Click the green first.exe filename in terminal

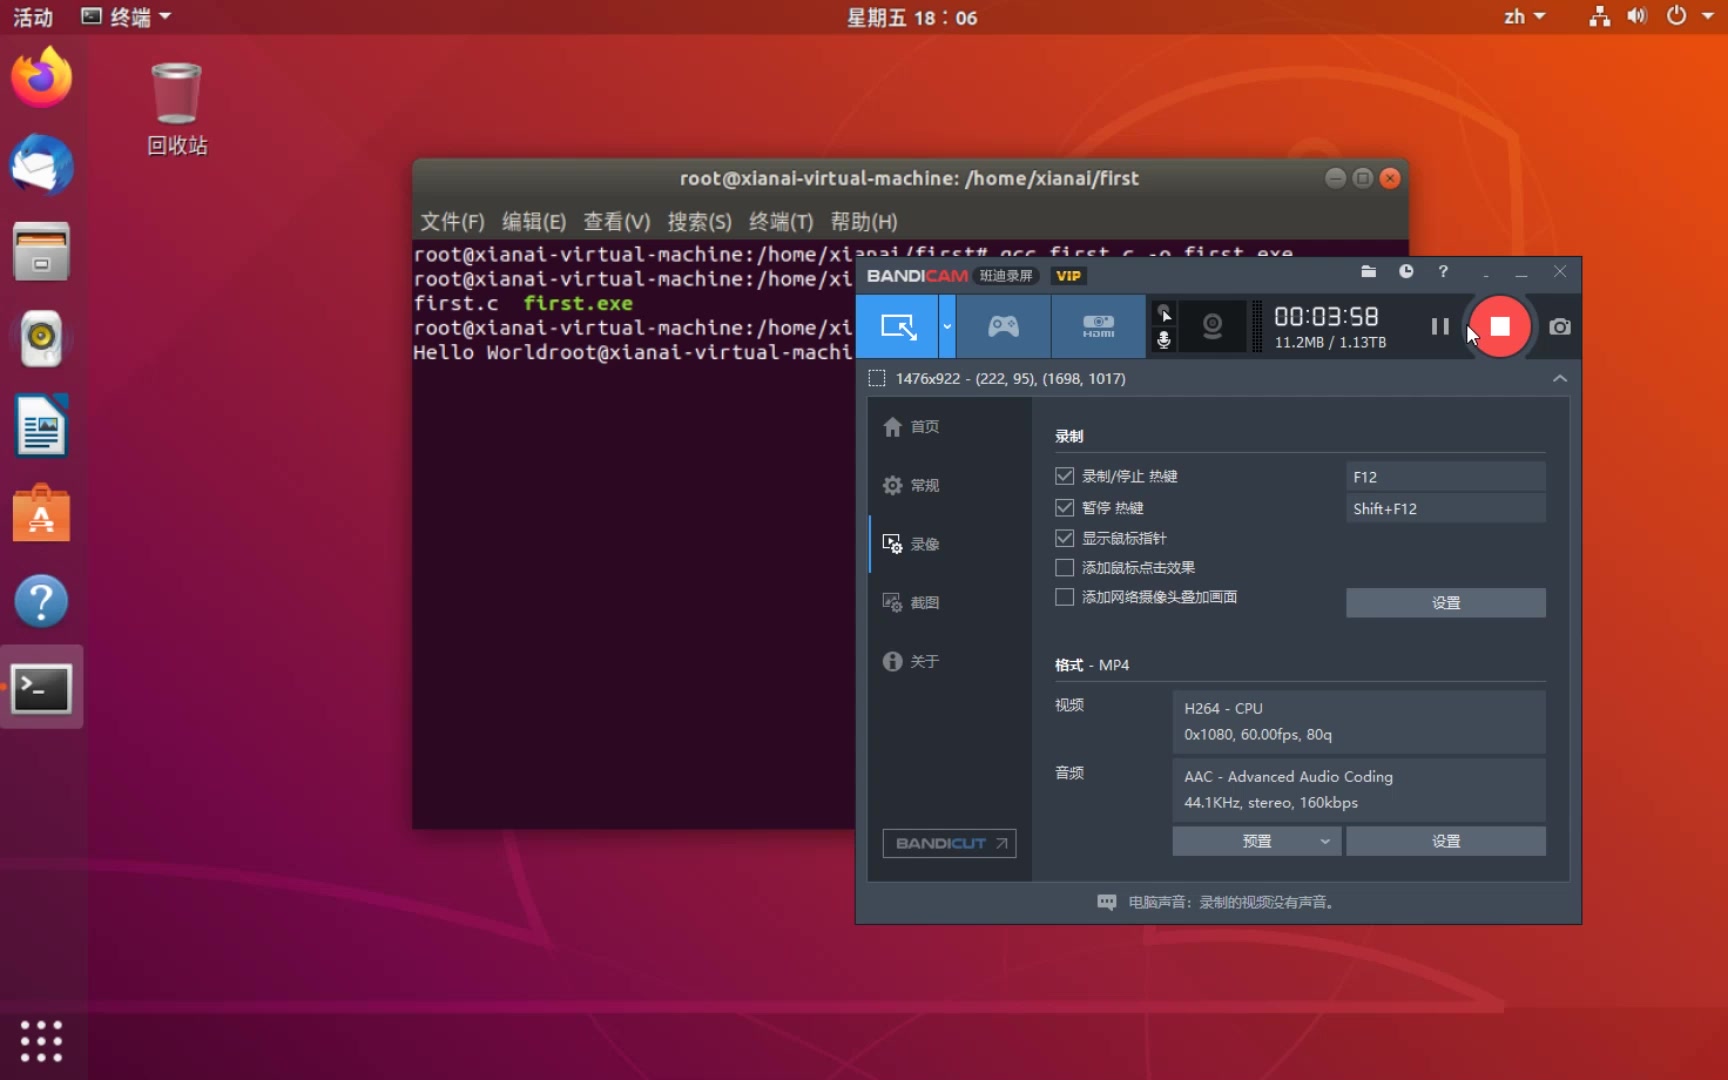click(x=578, y=303)
